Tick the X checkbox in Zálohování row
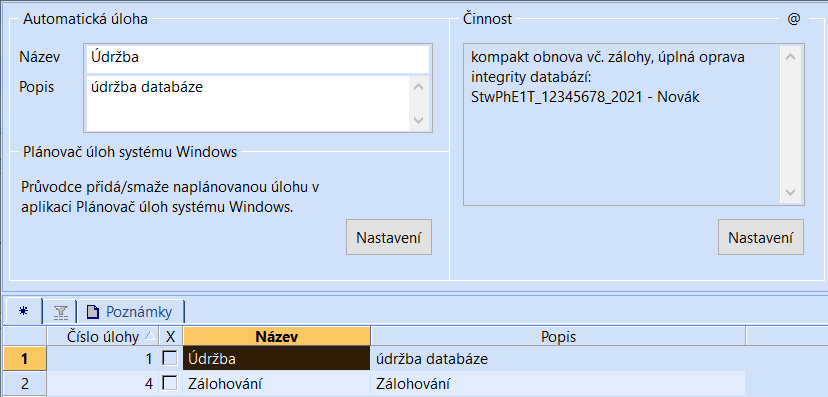Image resolution: width=828 pixels, height=397 pixels. click(170, 383)
